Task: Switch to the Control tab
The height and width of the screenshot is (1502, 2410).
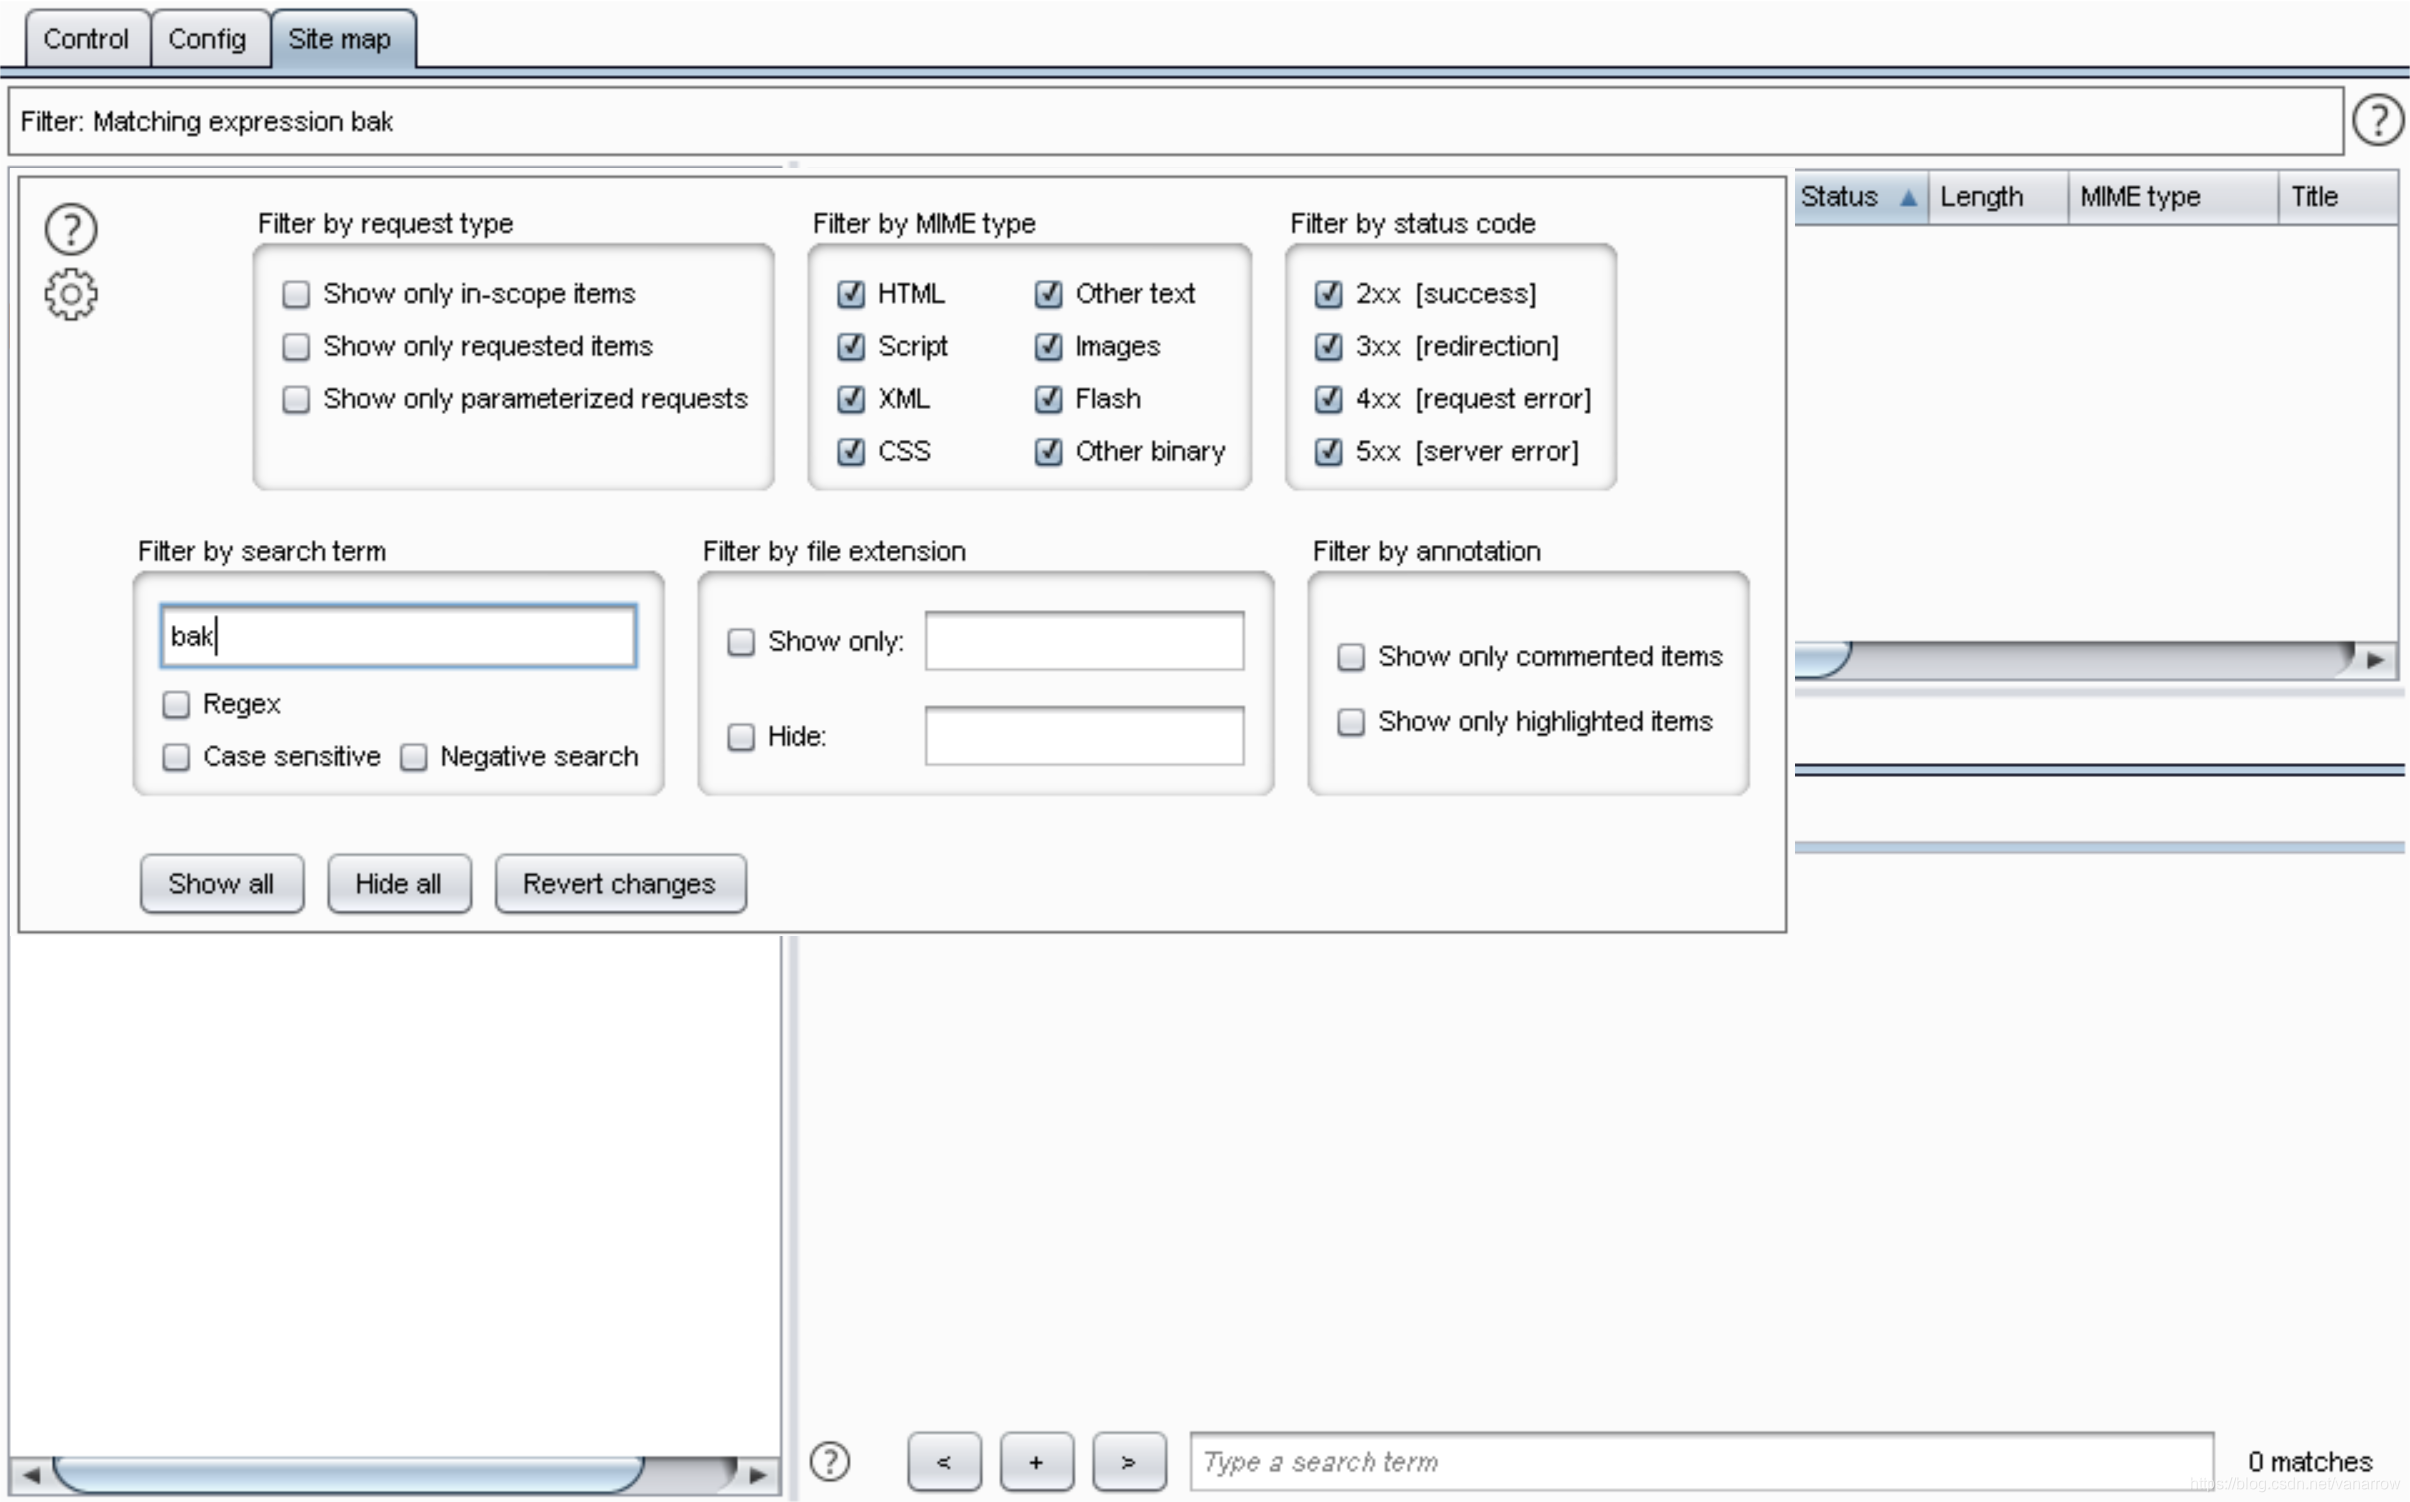Action: tap(86, 39)
